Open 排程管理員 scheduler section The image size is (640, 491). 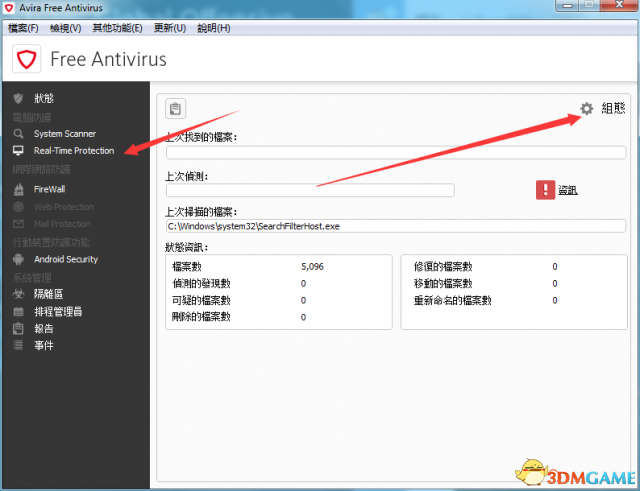(58, 312)
